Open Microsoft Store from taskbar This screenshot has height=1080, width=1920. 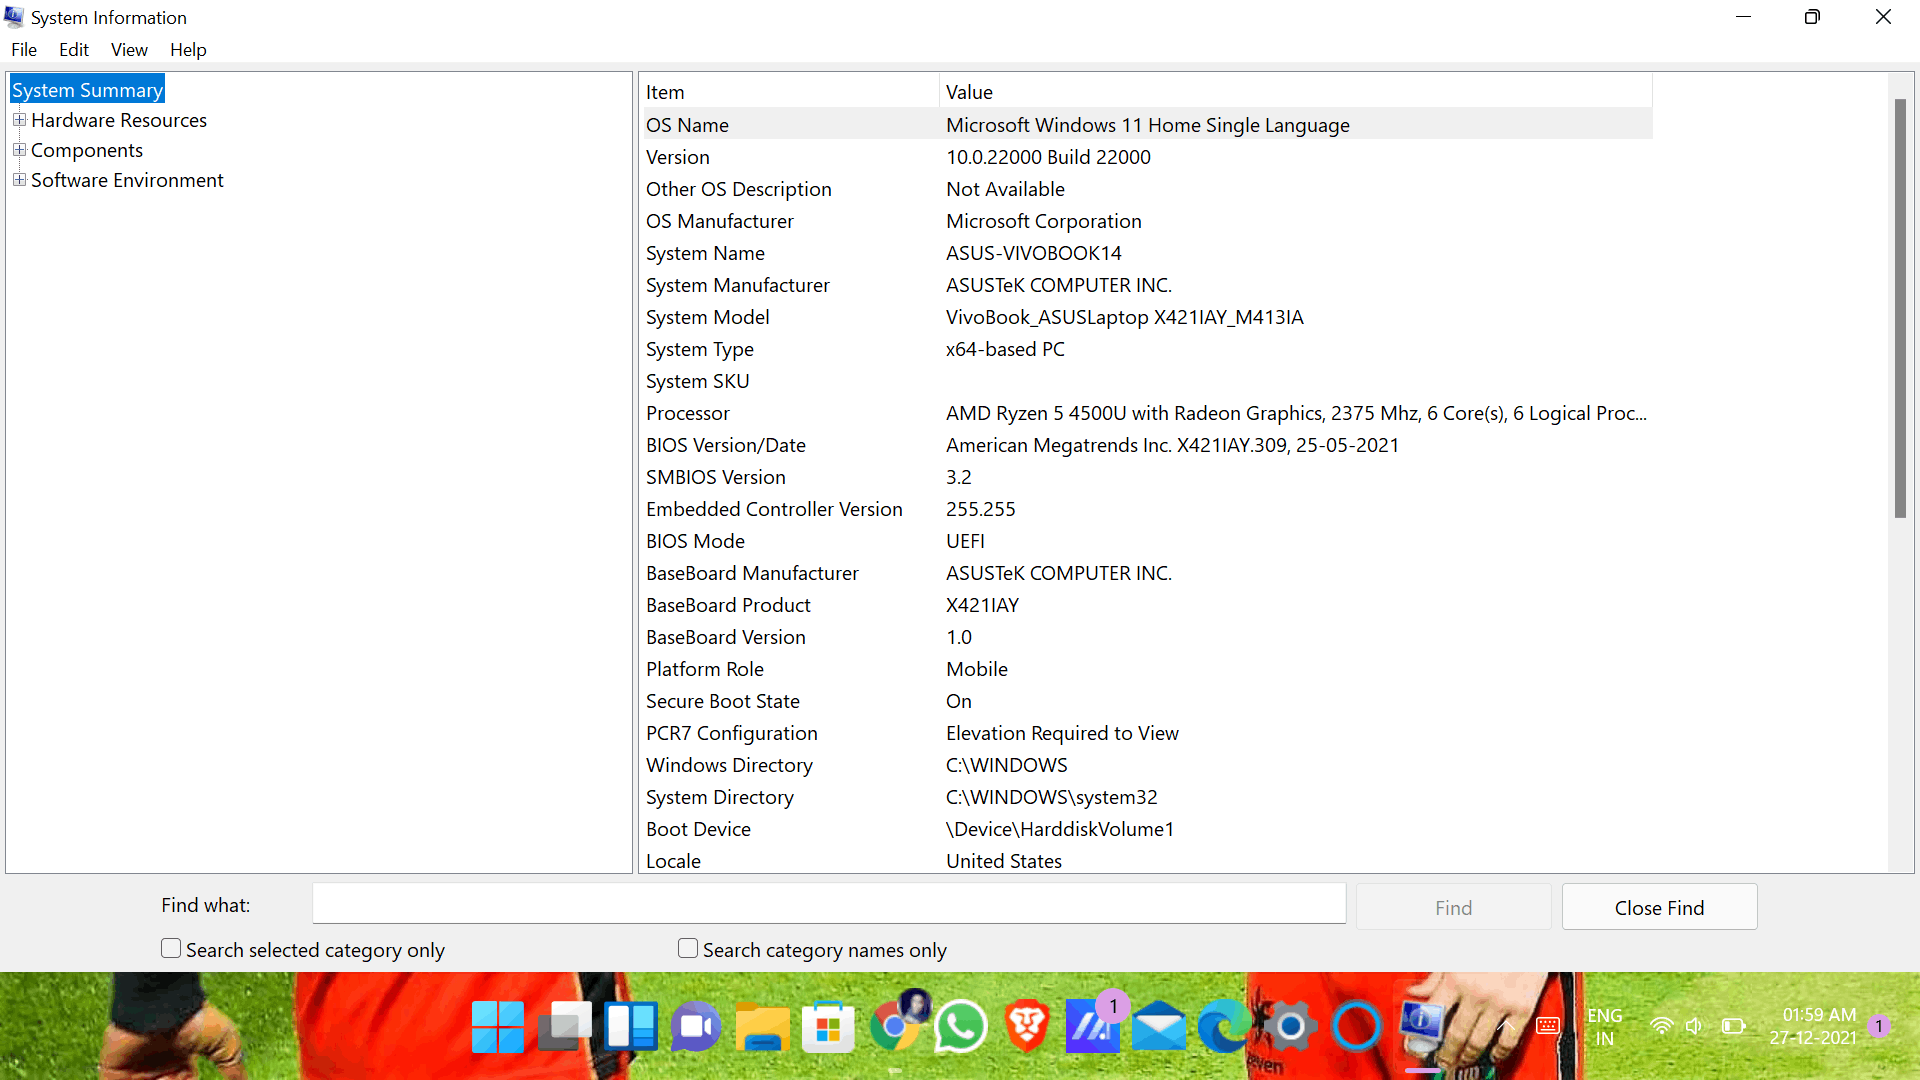click(x=828, y=1026)
